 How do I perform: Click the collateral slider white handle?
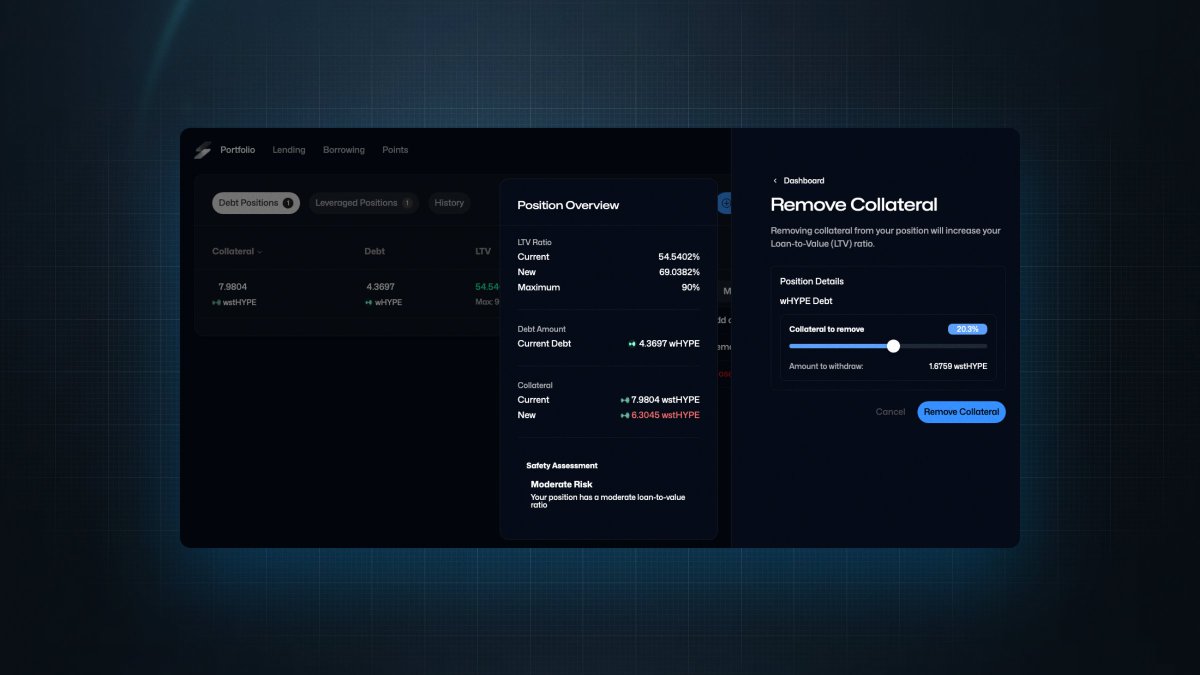pos(893,346)
